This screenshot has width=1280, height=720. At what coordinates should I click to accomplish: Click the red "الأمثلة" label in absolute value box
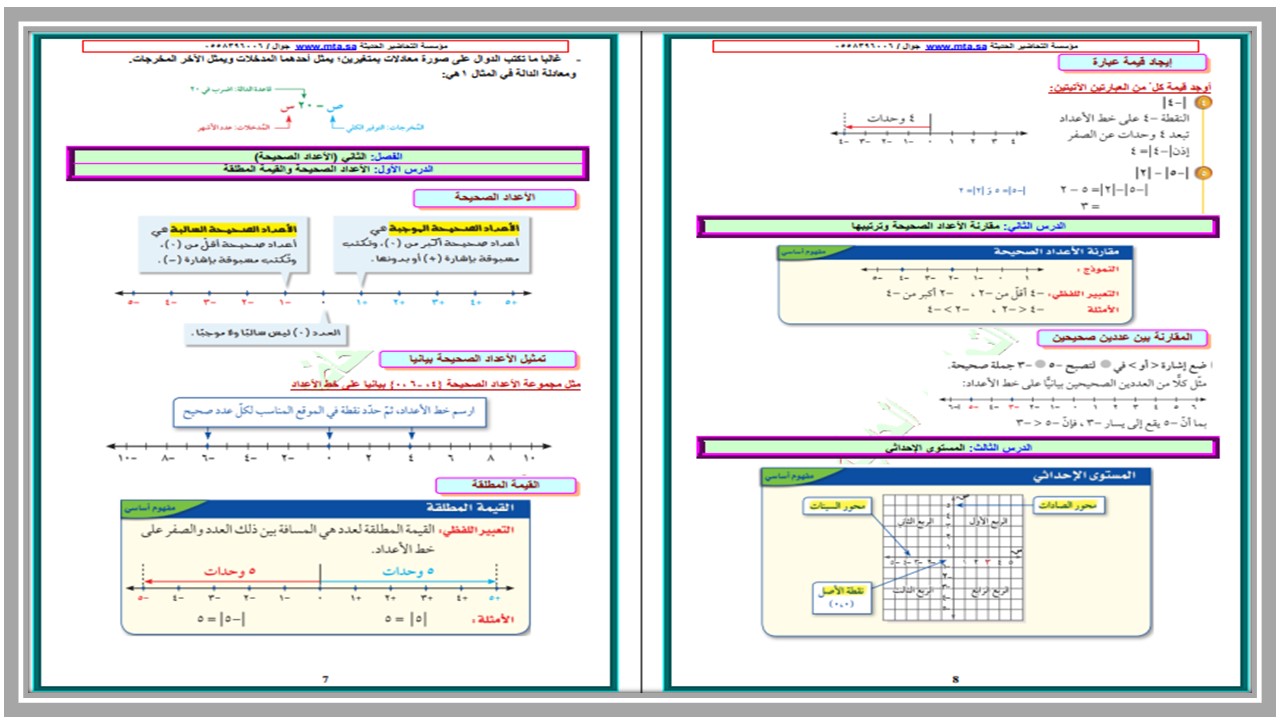coord(491,620)
